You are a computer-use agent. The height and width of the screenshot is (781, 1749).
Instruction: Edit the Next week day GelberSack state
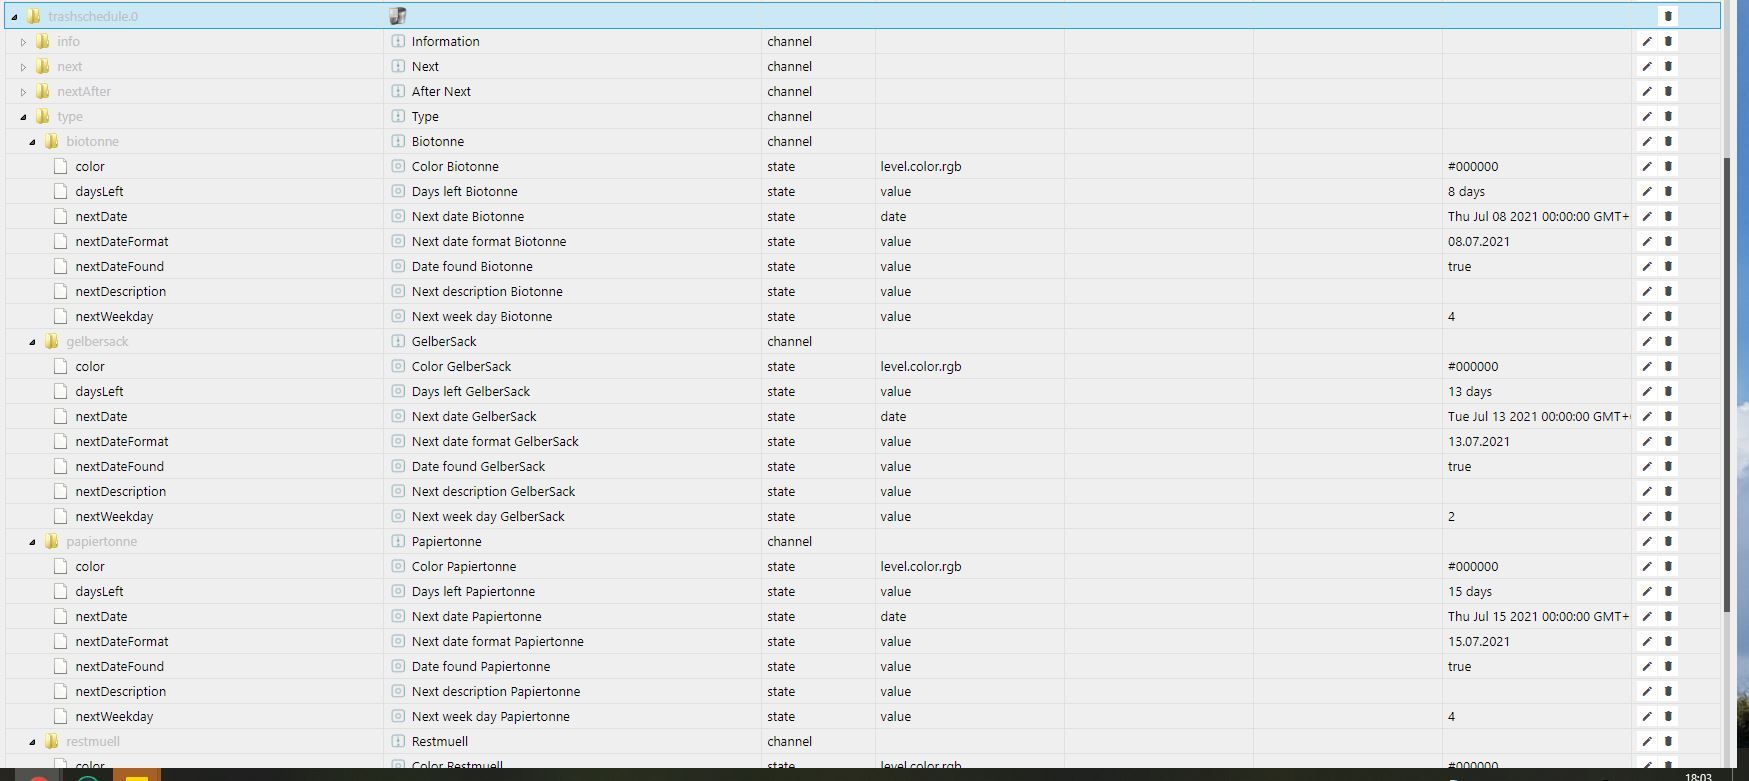point(1647,516)
